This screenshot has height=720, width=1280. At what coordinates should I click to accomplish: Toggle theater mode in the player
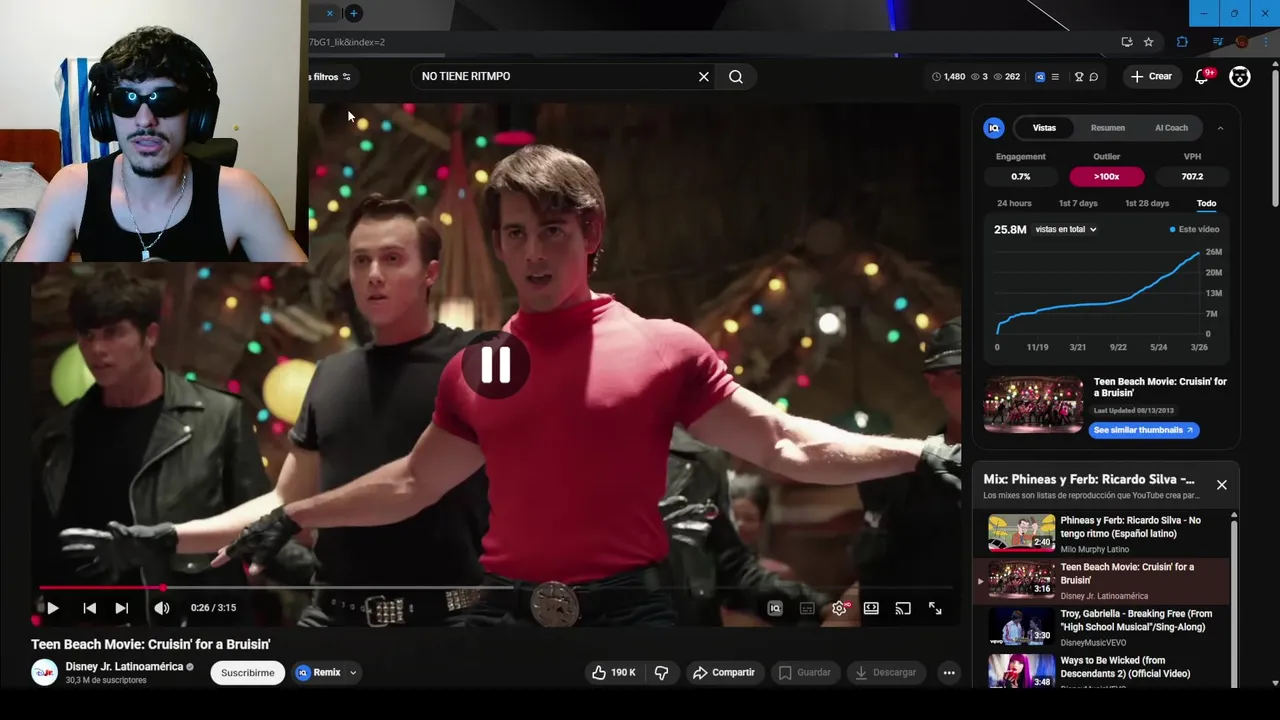[x=871, y=608]
